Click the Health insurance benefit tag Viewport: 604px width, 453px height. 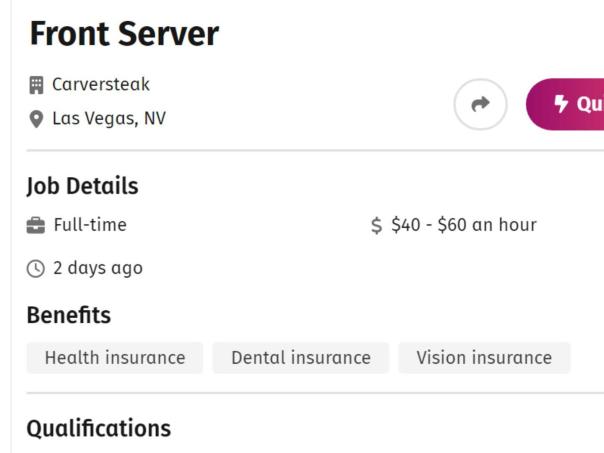pos(115,358)
